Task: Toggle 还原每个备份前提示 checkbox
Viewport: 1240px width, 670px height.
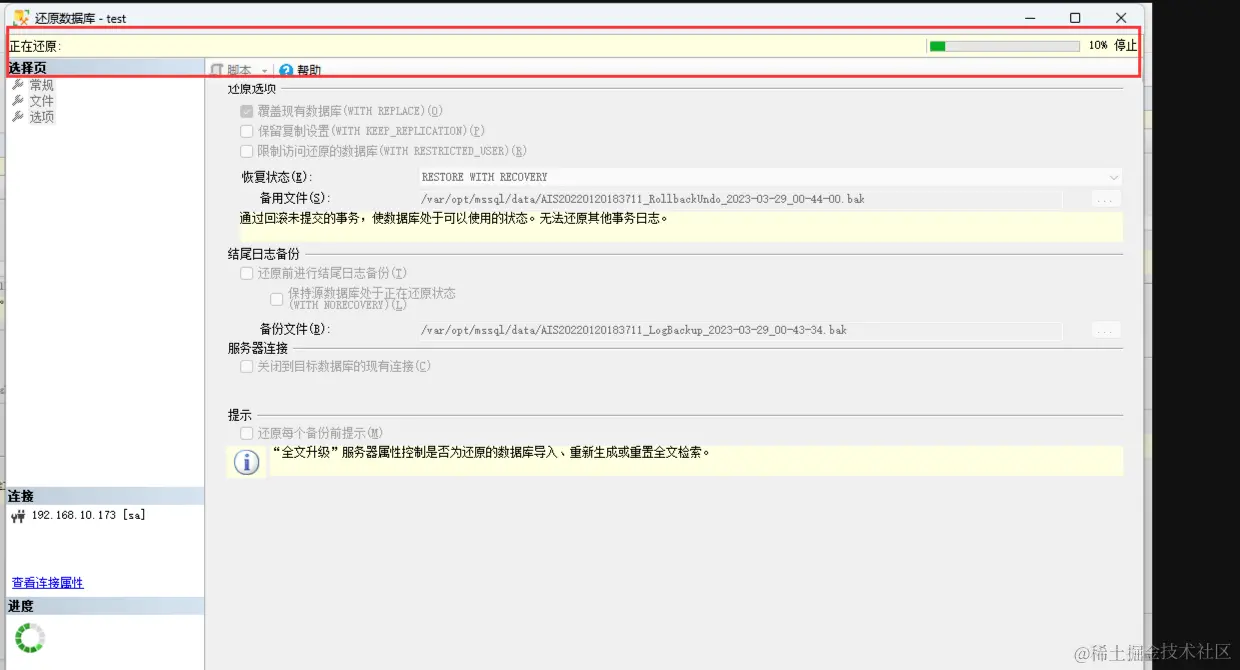Action: [x=247, y=433]
